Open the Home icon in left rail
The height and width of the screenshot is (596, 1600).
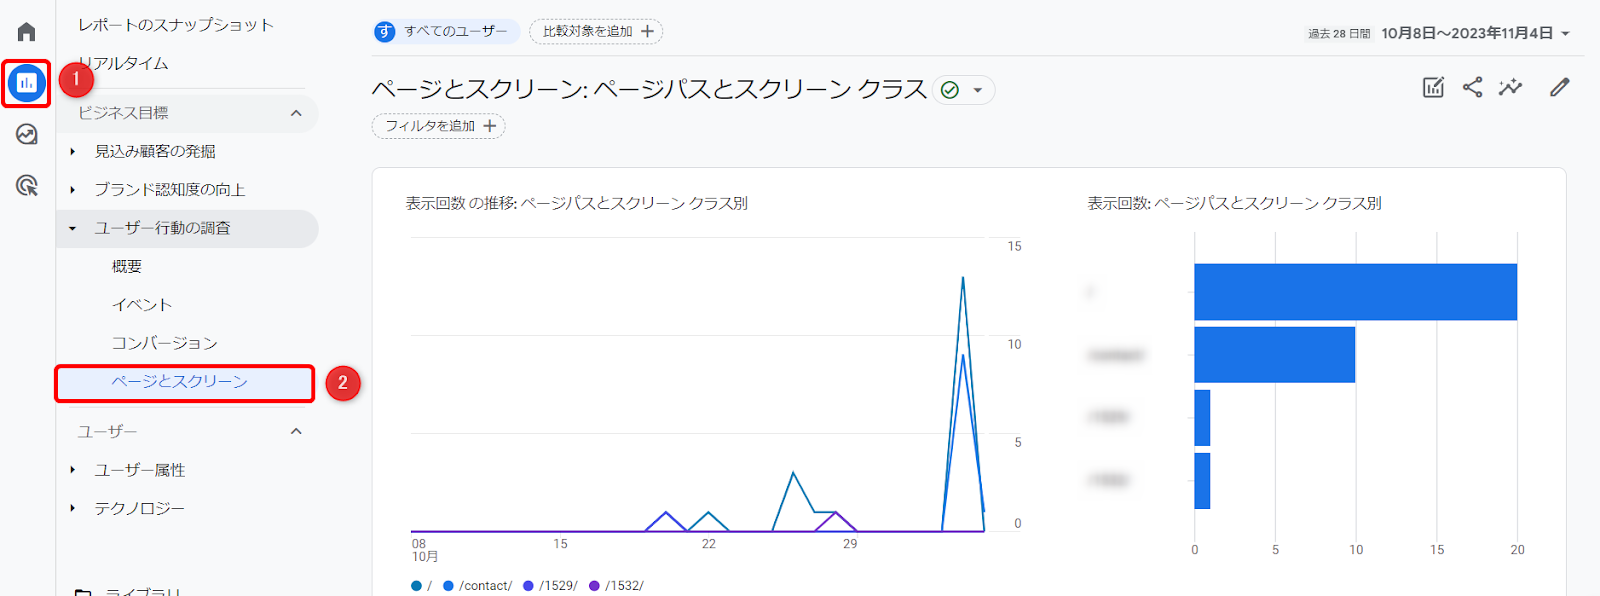tap(27, 32)
